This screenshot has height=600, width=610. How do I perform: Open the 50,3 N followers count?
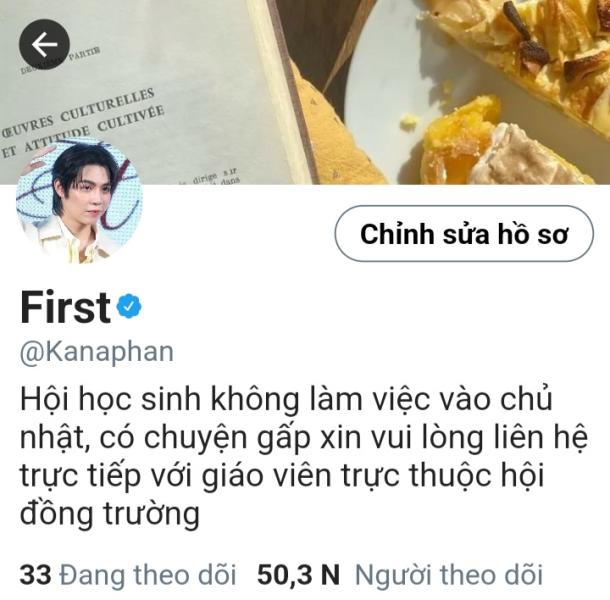click(298, 575)
